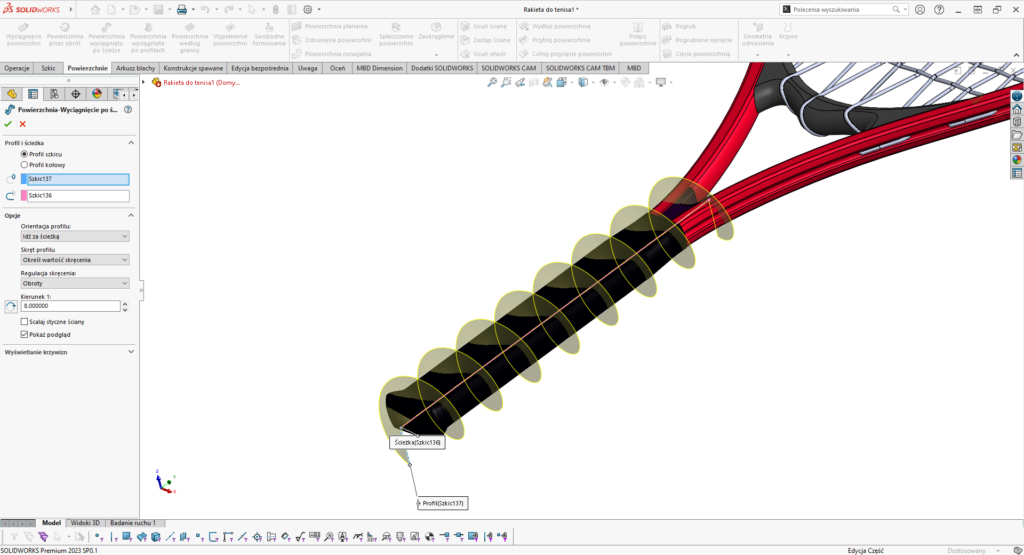Screen dimensions: 1024x555
Task: Select the Profil kołowy radio button
Action: [24, 164]
